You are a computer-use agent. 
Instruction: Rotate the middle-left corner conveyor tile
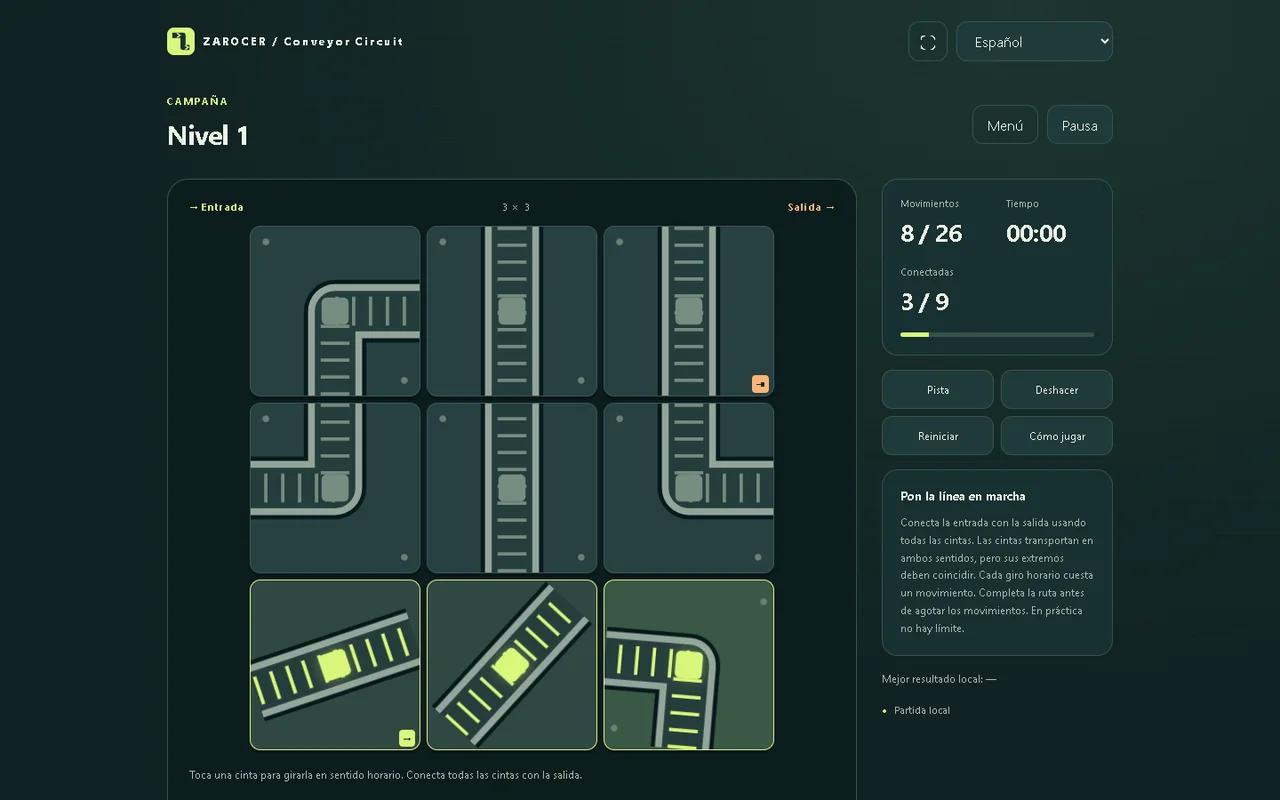(335, 488)
